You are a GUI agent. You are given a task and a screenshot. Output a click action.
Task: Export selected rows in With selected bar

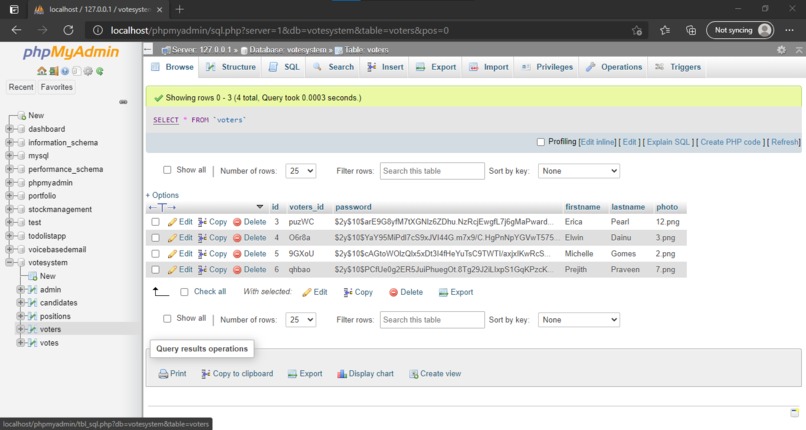pyautogui.click(x=455, y=292)
